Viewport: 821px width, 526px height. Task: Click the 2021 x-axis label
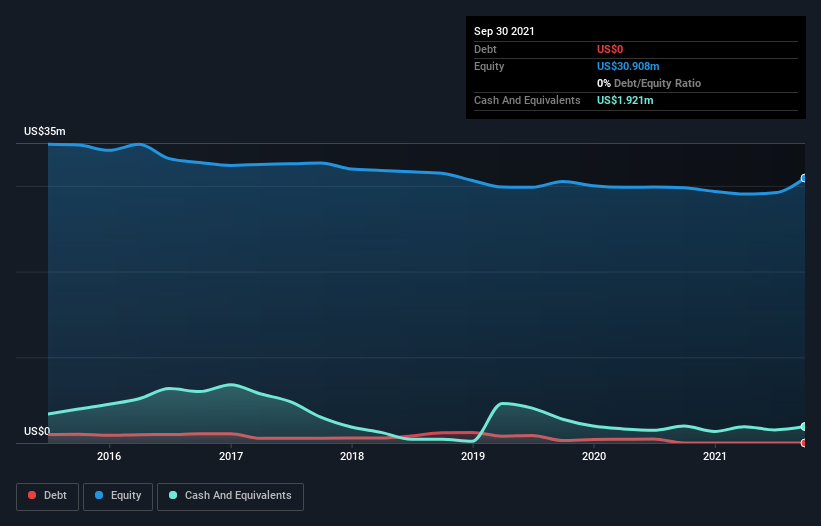pos(715,456)
